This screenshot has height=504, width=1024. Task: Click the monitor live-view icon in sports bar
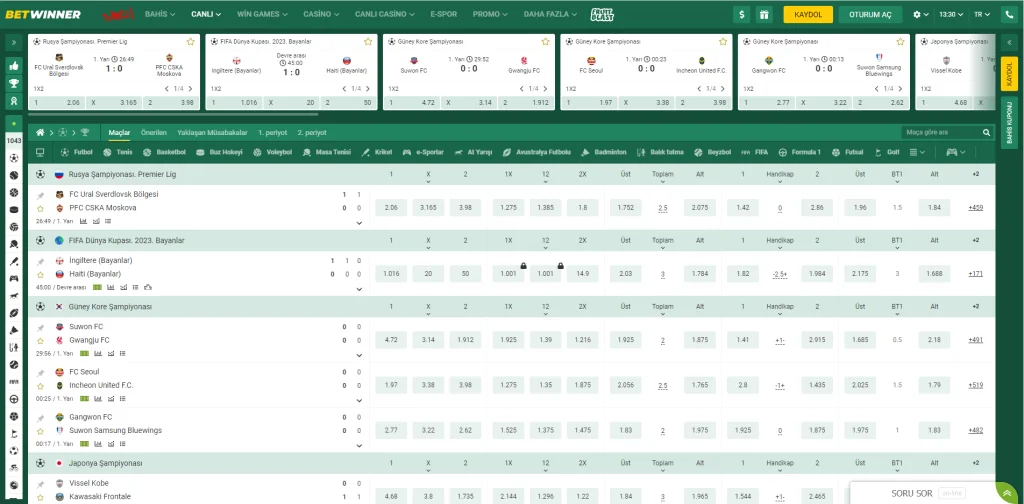click(x=40, y=152)
